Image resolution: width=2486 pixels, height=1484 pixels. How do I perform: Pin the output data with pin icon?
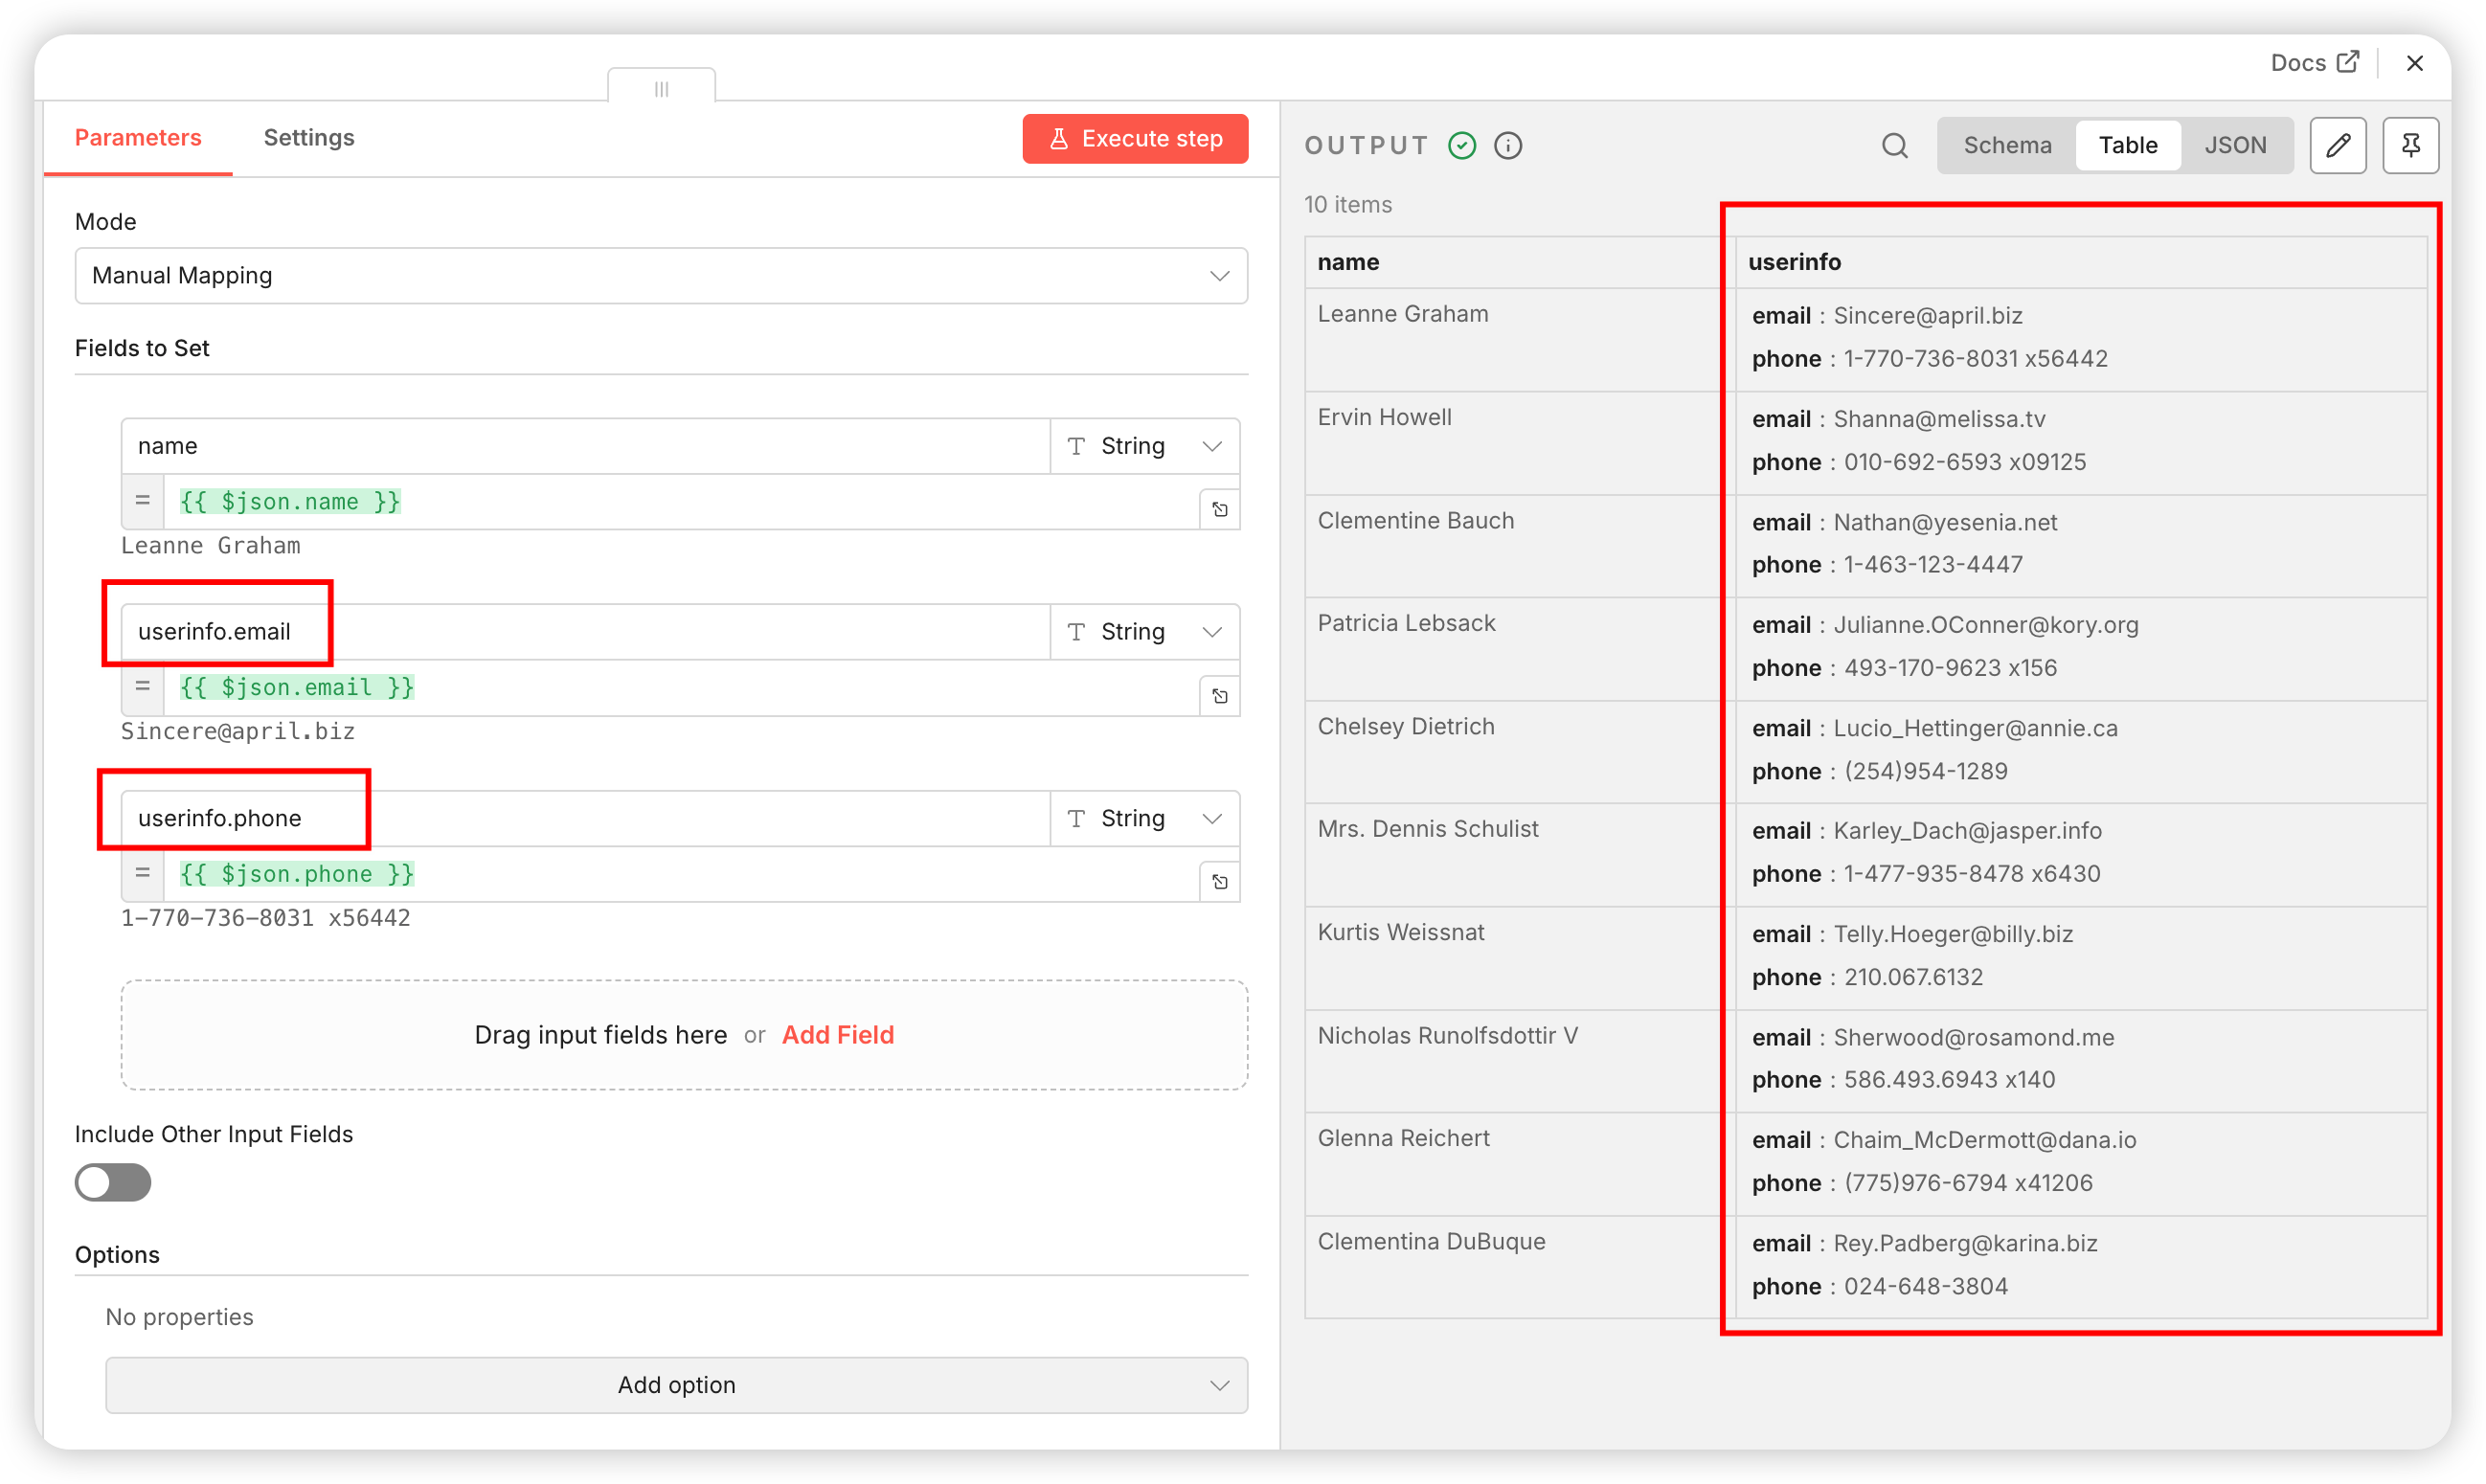pos(2410,146)
